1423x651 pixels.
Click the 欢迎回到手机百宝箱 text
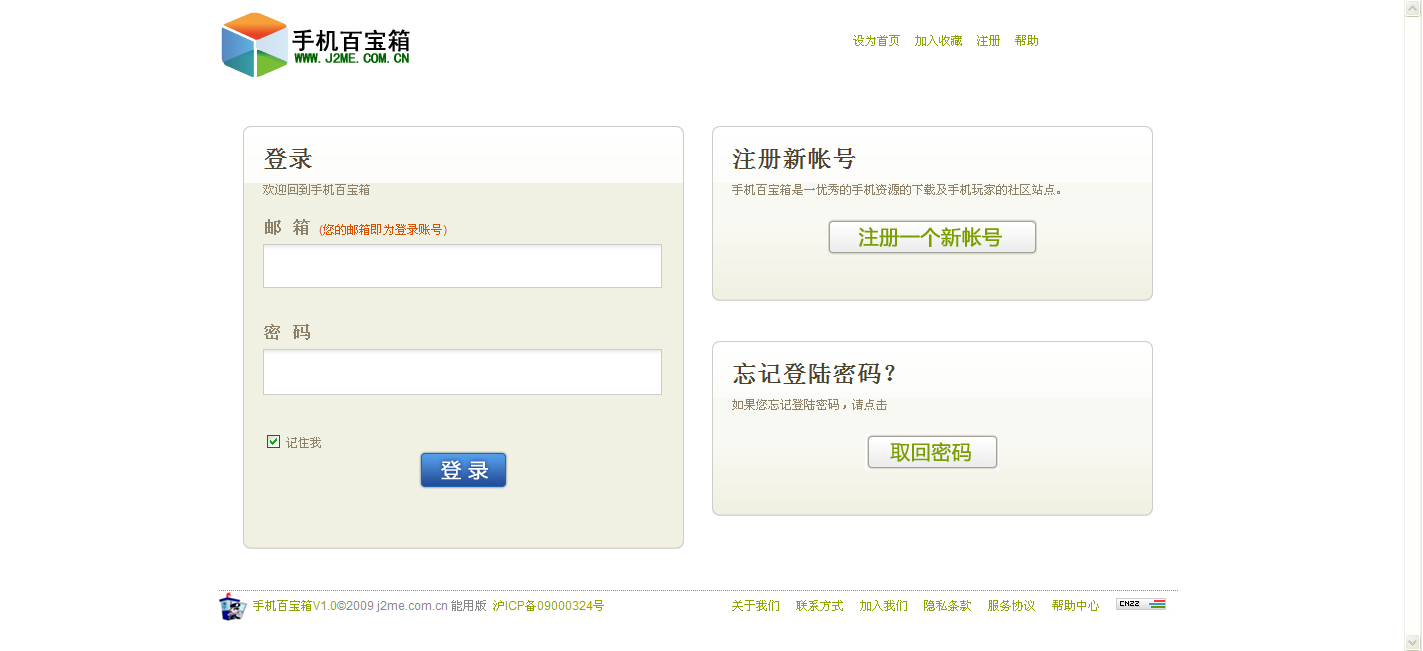point(316,190)
